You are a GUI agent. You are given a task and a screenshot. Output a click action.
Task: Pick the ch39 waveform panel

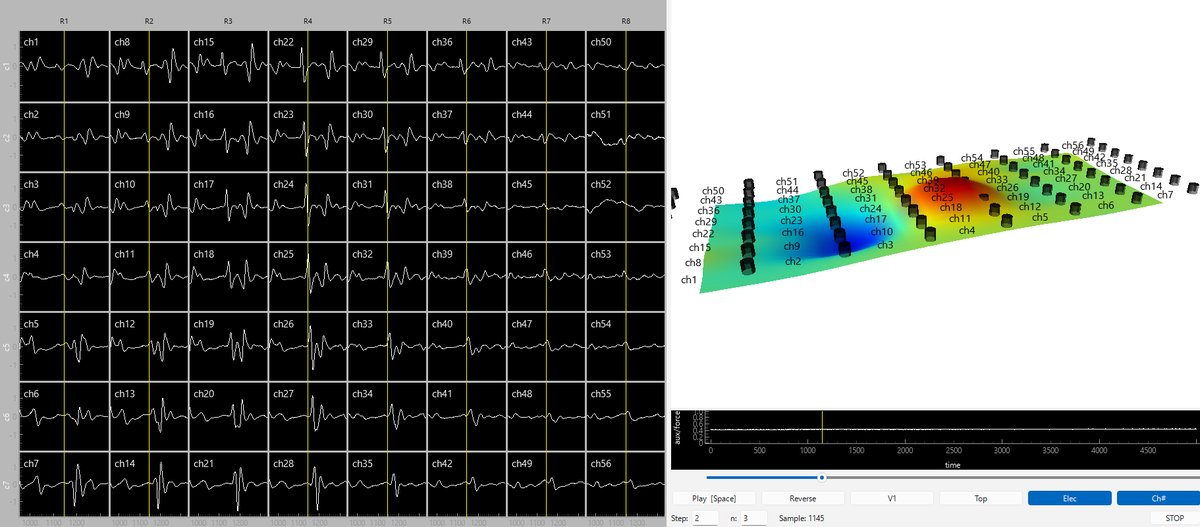(467, 277)
